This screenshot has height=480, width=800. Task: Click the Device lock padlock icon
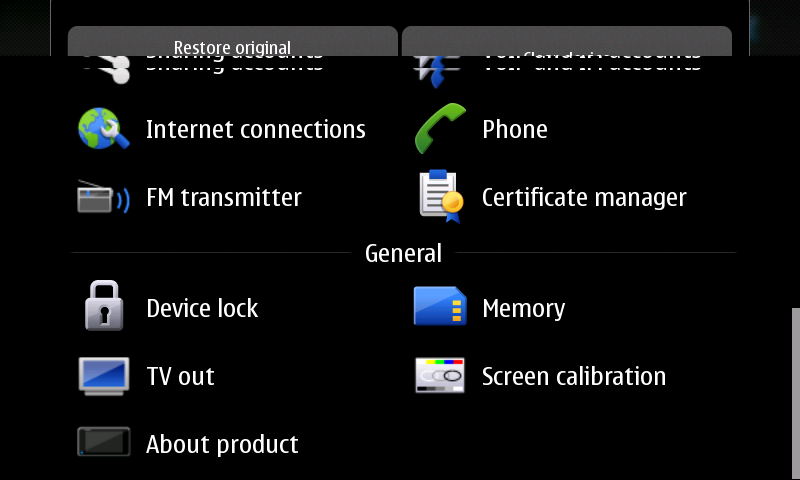104,306
